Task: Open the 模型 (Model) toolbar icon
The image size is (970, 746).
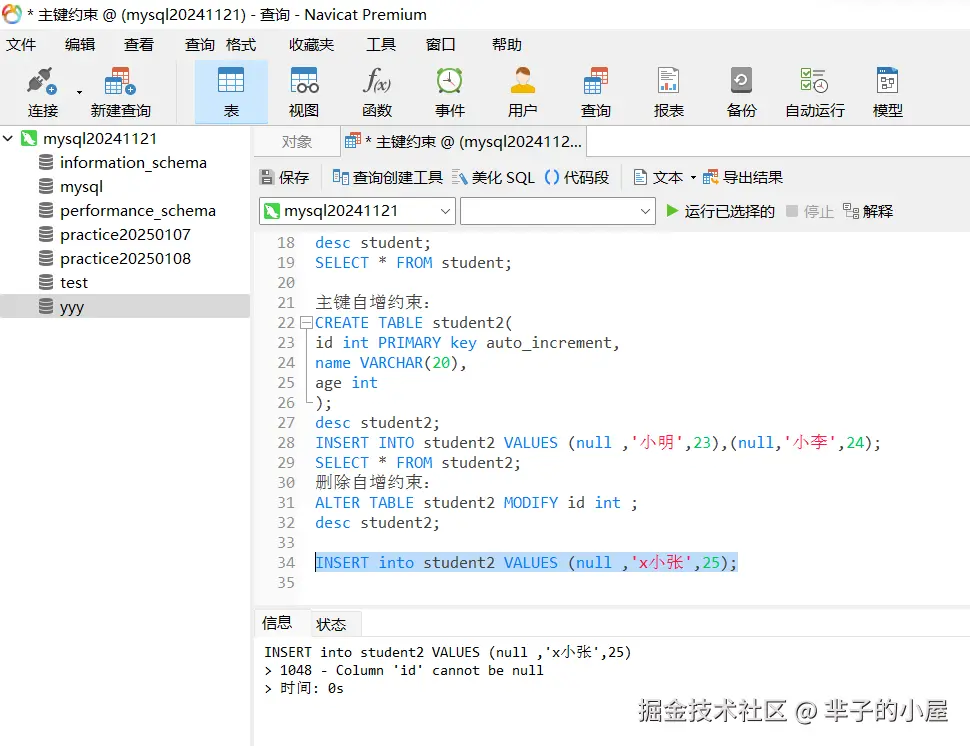Action: point(888,92)
